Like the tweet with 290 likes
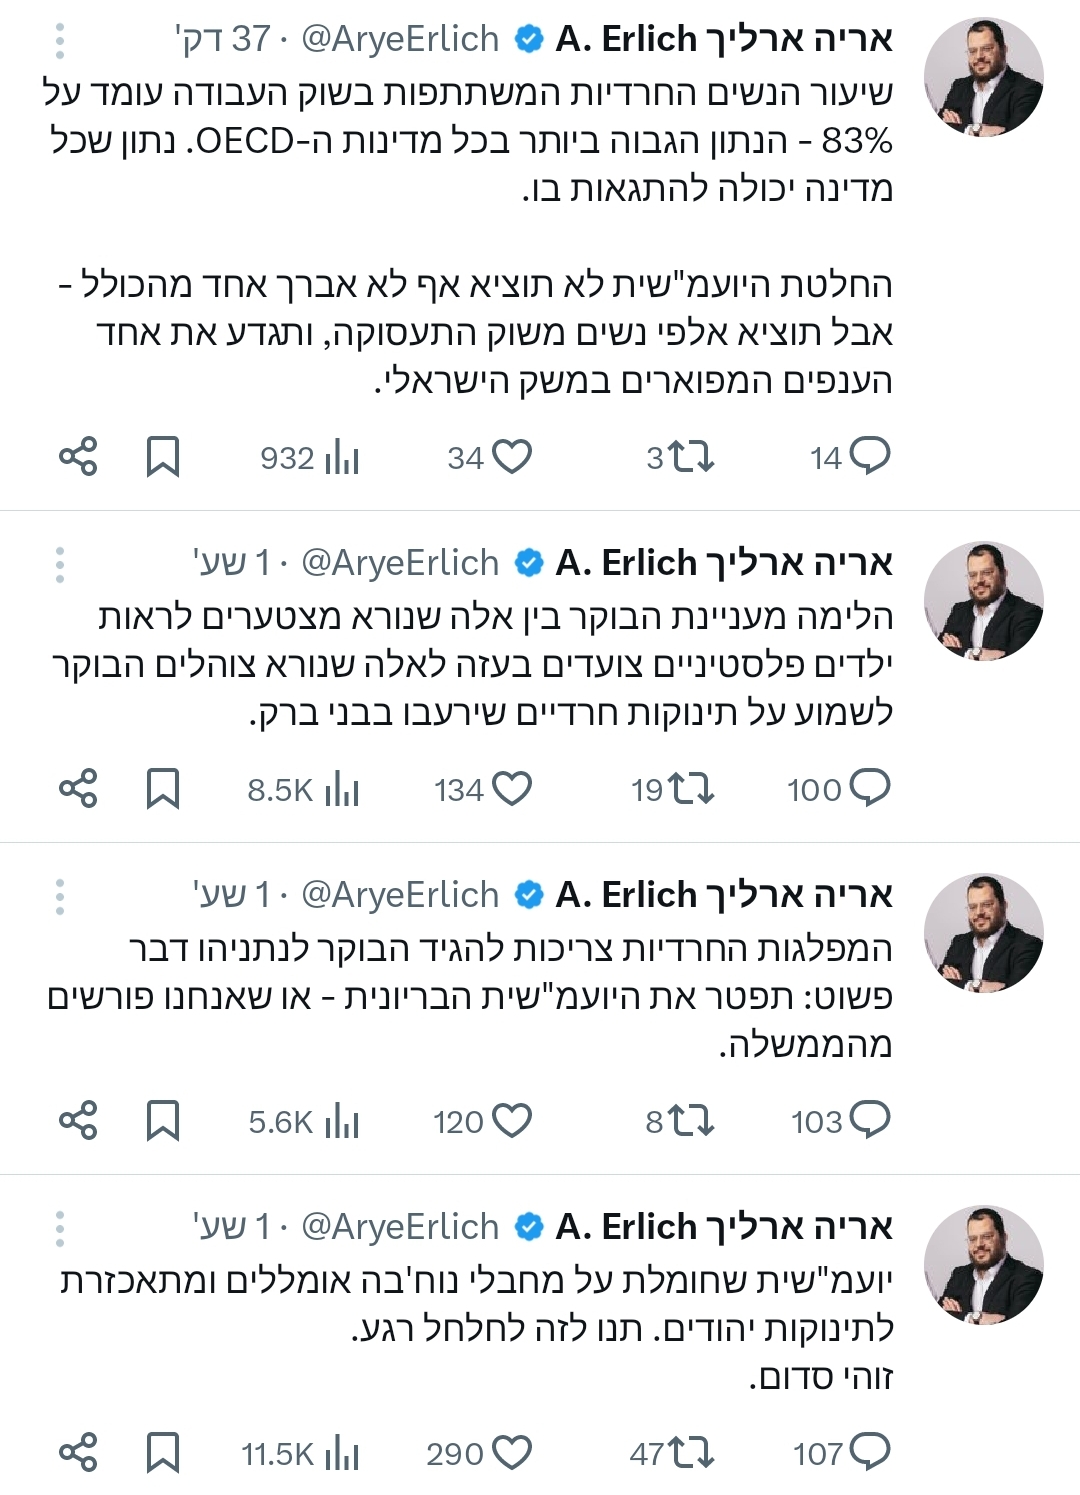The width and height of the screenshot is (1080, 1495). point(513,1453)
